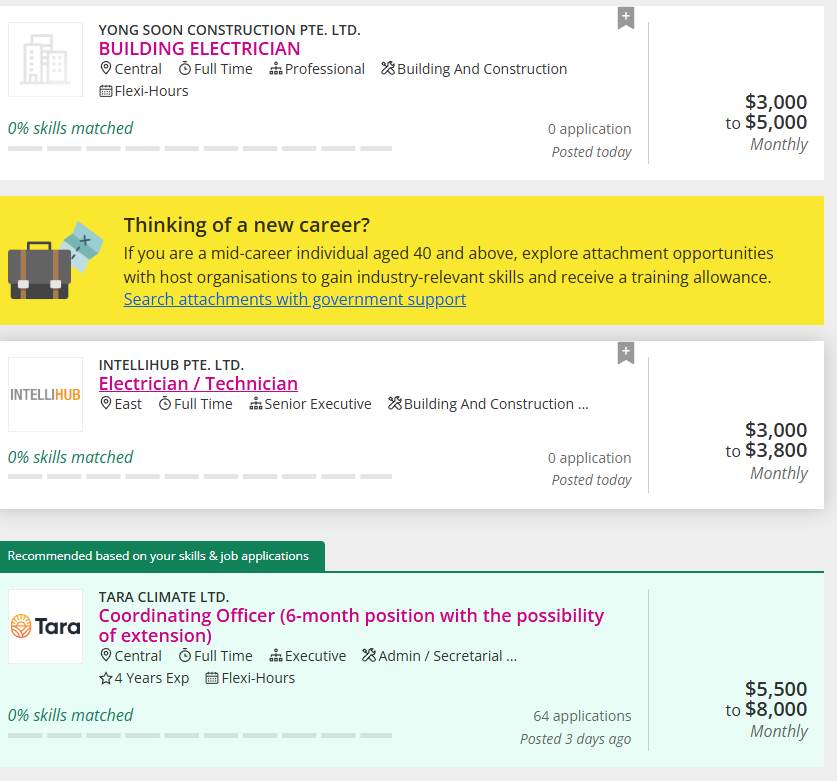837x781 pixels.
Task: Click the calendar icon beside Yong Soon Flexi-Hours
Action: (106, 91)
